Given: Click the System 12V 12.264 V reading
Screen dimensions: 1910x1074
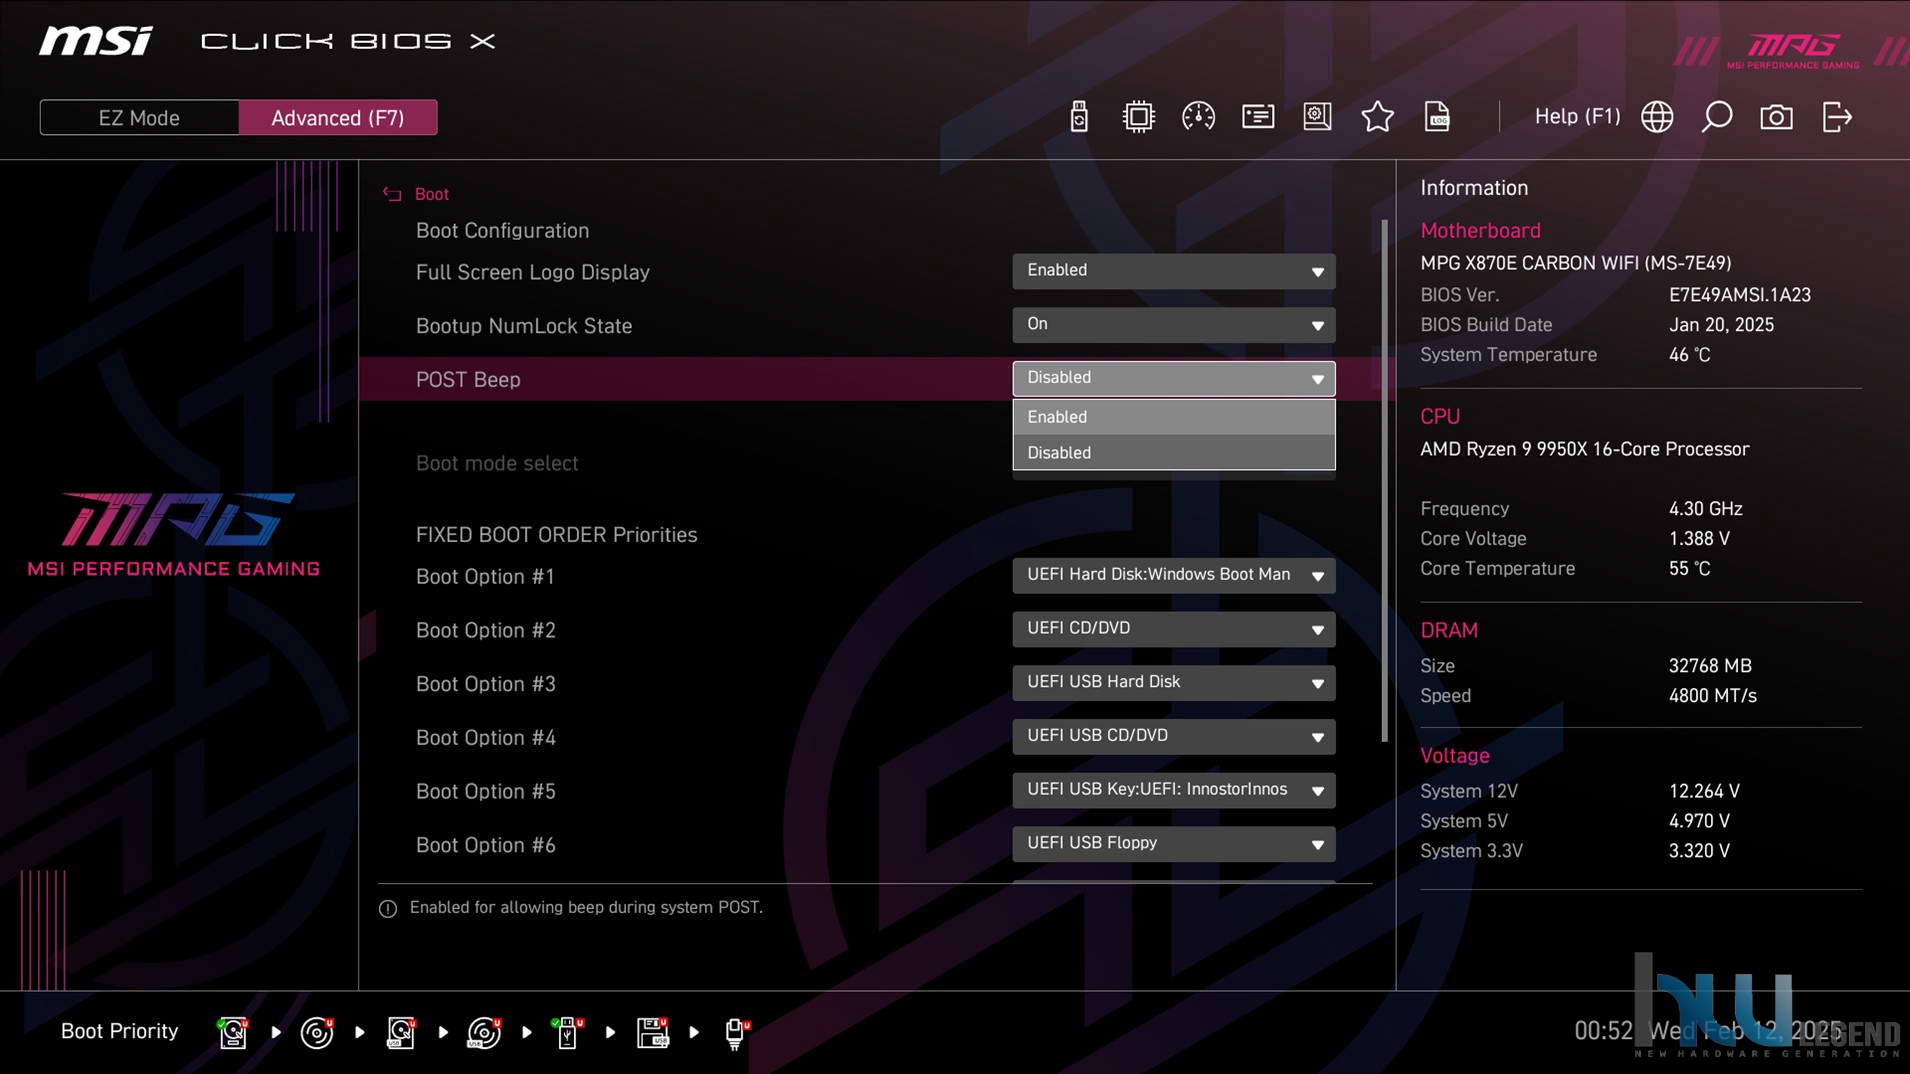Looking at the screenshot, I should [x=1704, y=791].
